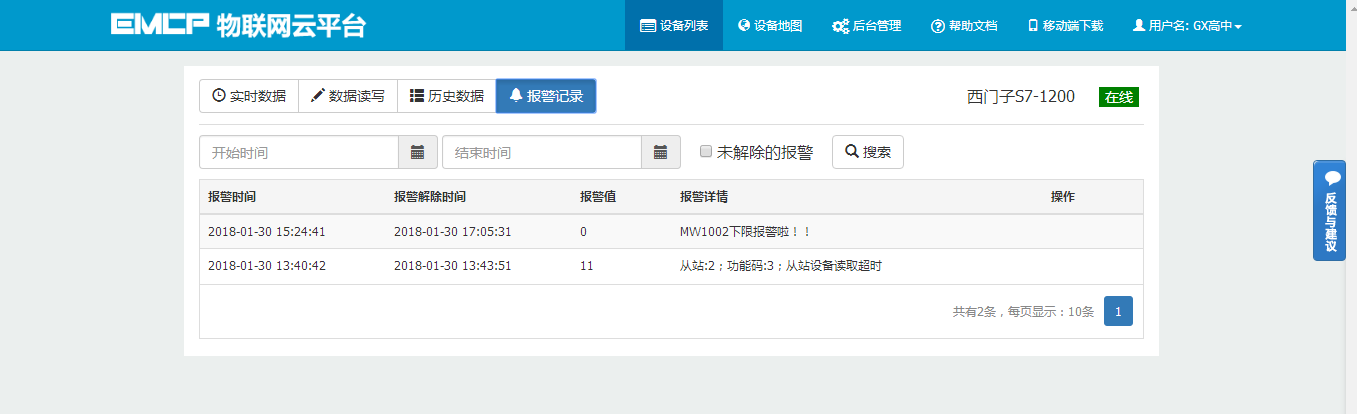Image resolution: width=1357 pixels, height=414 pixels.
Task: Click the 报警解除时间 column header
Action: [x=430, y=197]
